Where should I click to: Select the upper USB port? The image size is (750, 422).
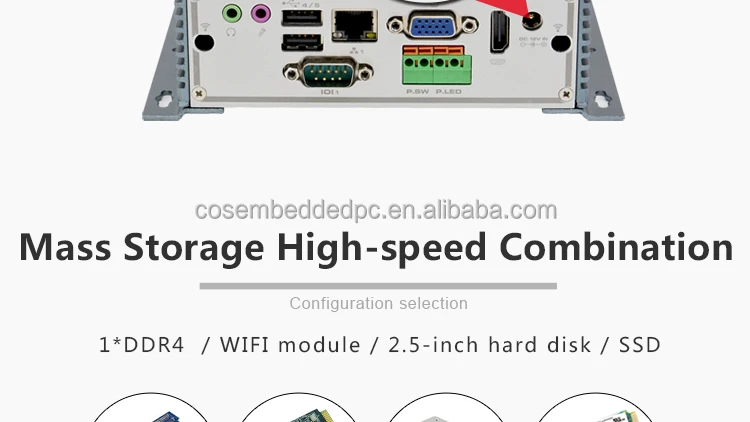pos(302,18)
